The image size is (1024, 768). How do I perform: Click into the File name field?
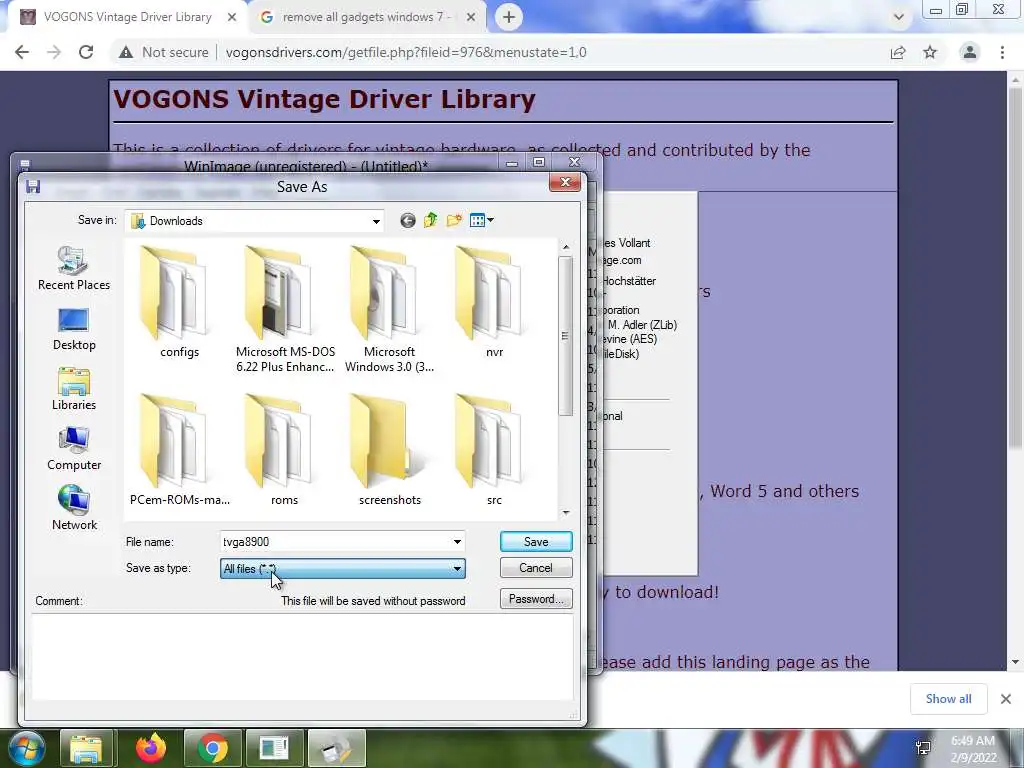335,542
